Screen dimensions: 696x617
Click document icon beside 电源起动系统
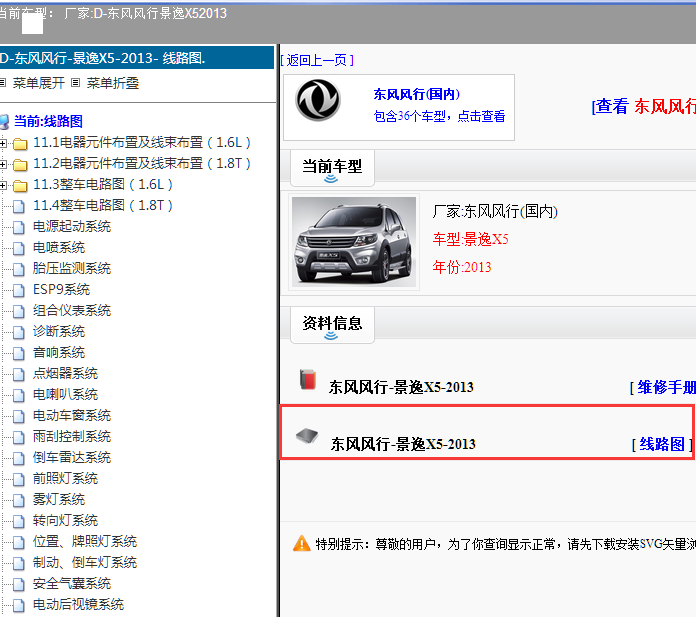coord(19,227)
